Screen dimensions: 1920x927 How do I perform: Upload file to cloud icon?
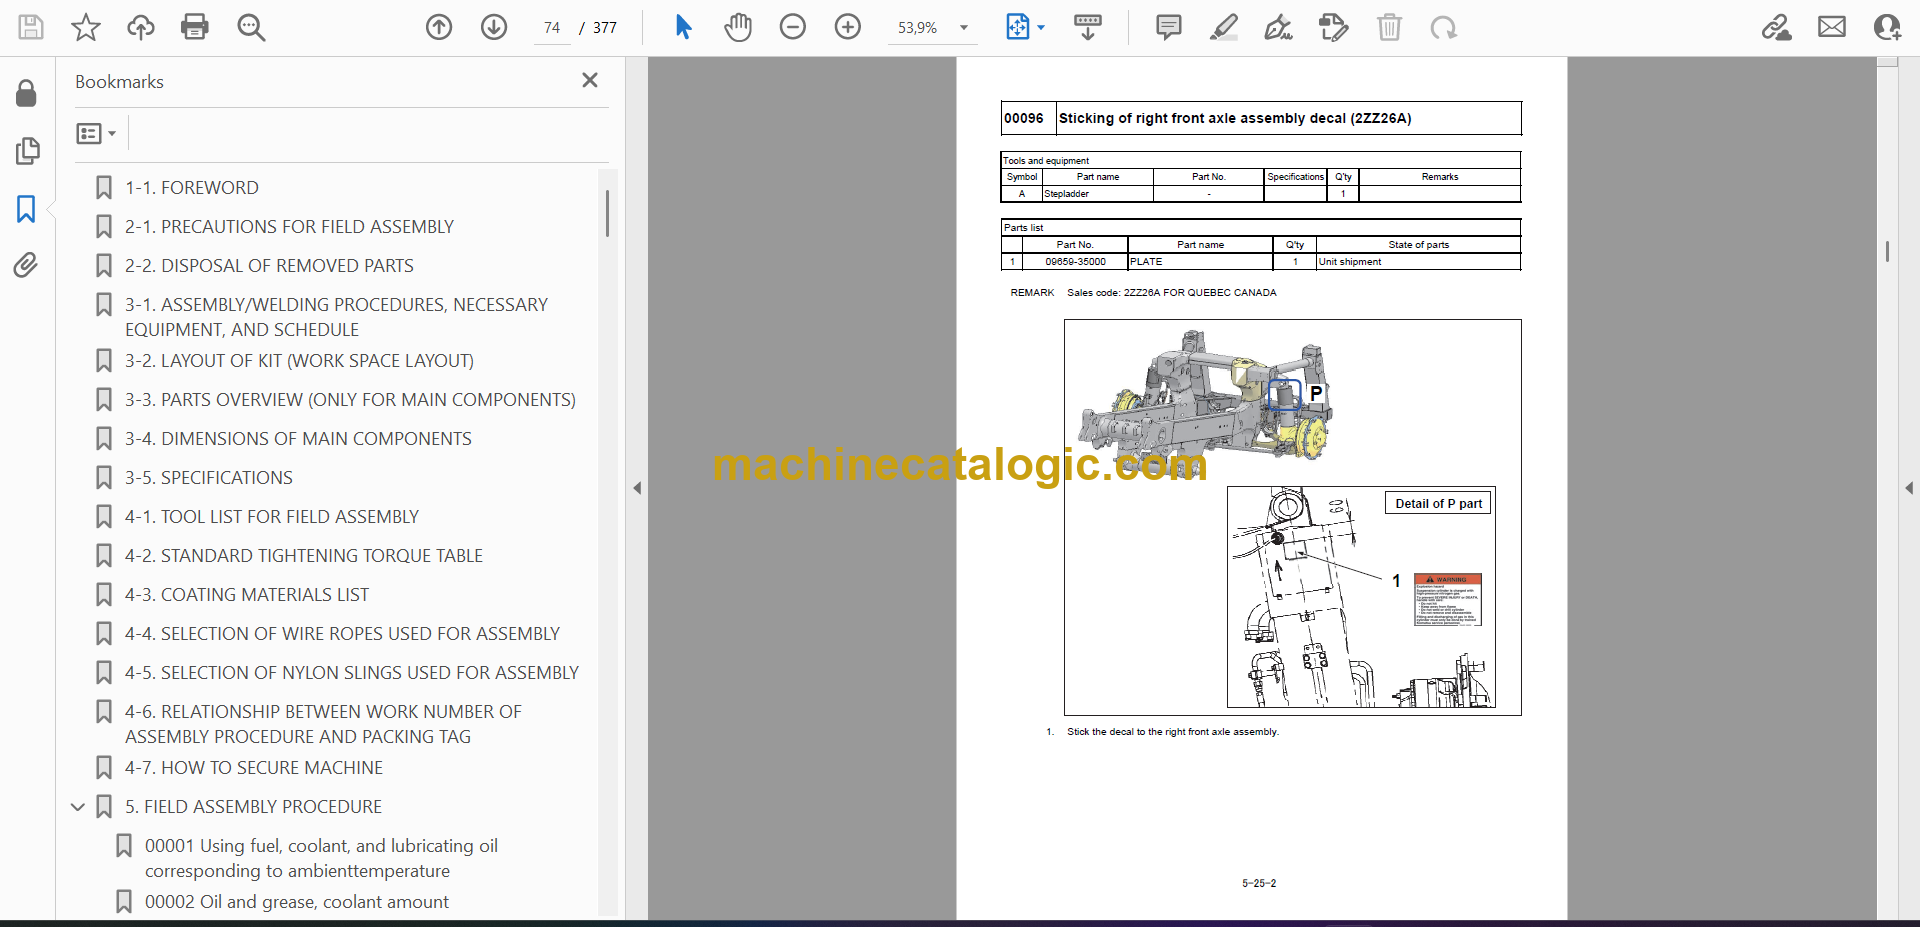tap(141, 27)
